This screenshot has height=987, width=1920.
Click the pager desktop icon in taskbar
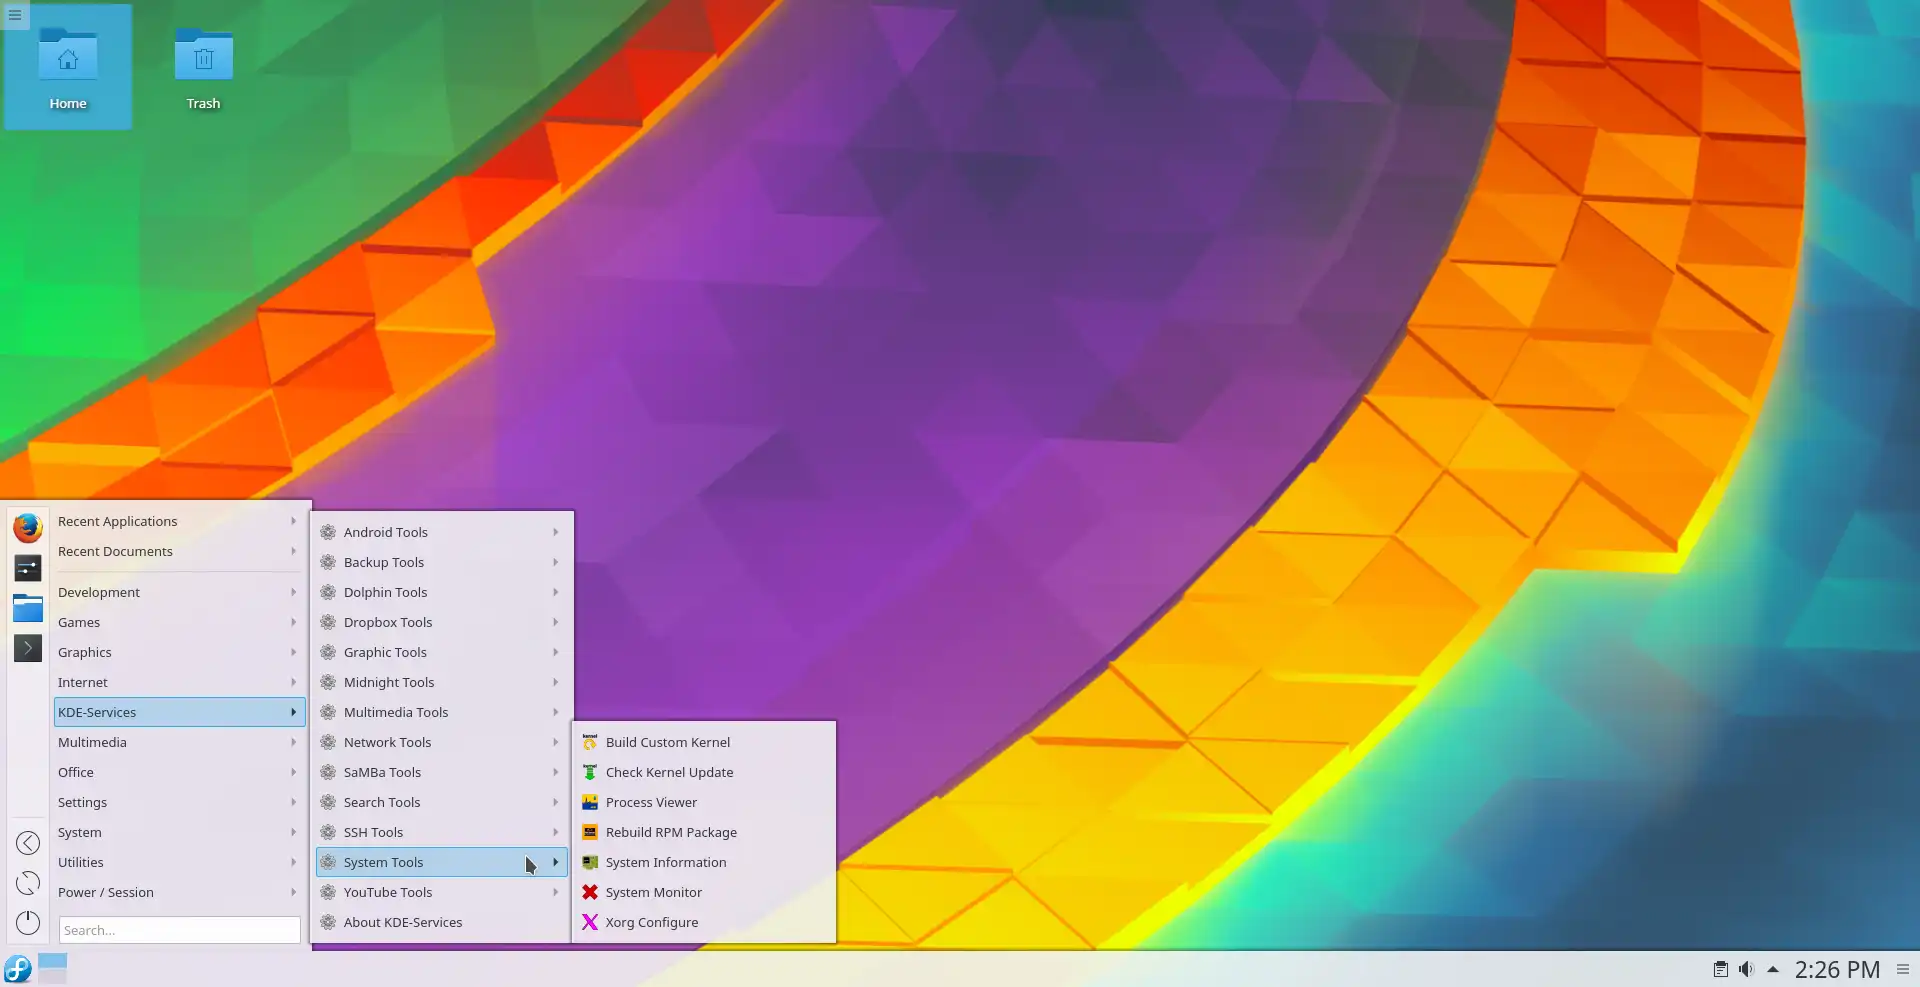click(x=52, y=968)
